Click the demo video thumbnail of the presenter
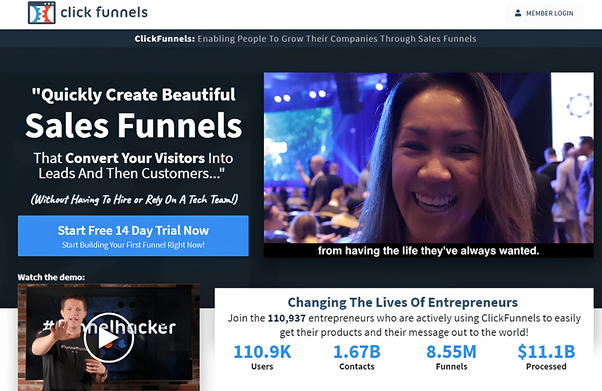 pyautogui.click(x=109, y=338)
